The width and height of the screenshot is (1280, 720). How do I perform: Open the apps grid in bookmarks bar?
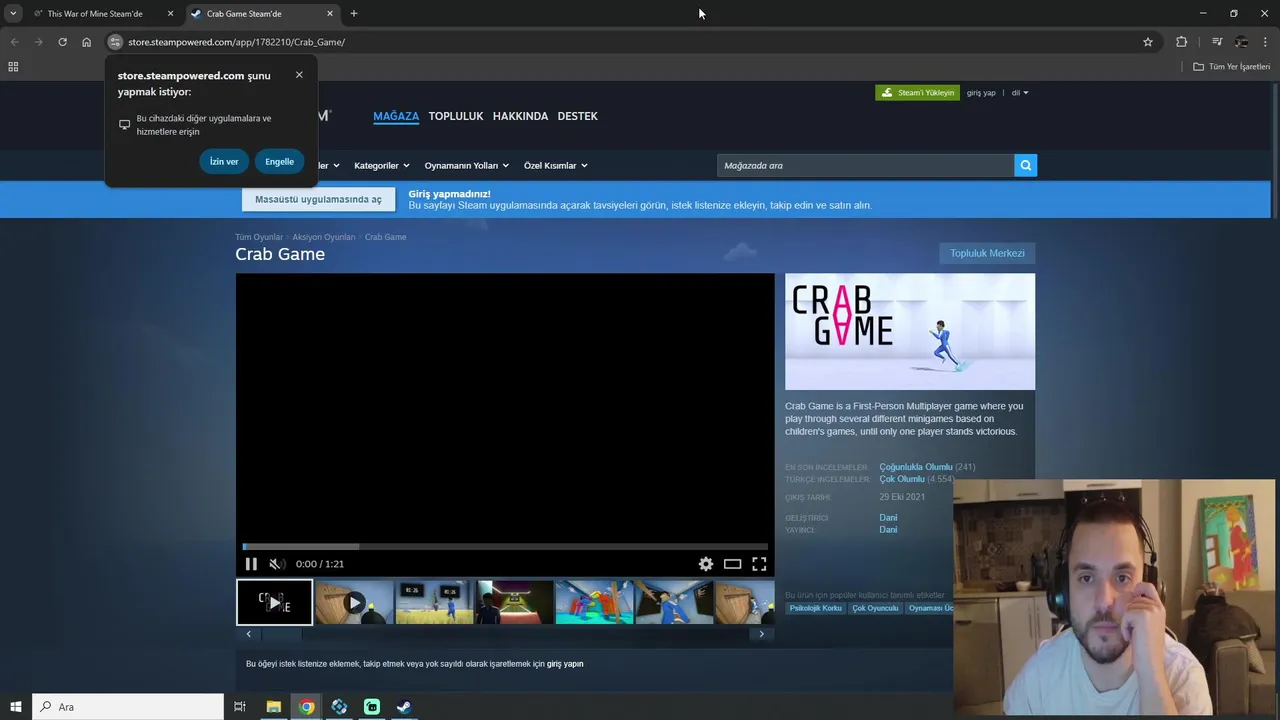[13, 67]
